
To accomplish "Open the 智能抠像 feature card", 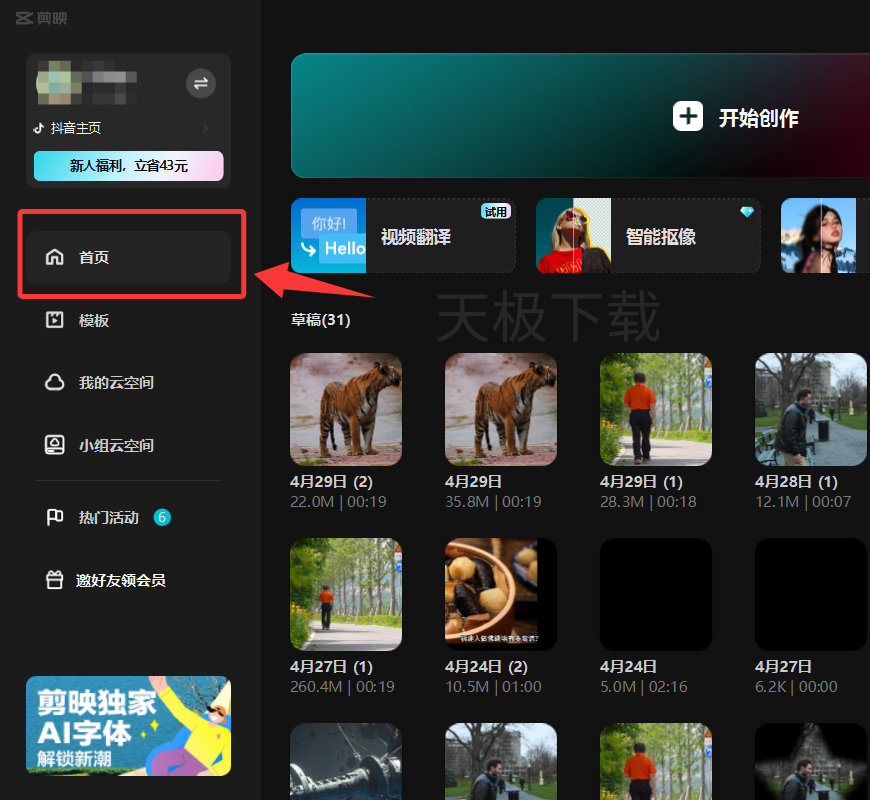I will point(648,236).
